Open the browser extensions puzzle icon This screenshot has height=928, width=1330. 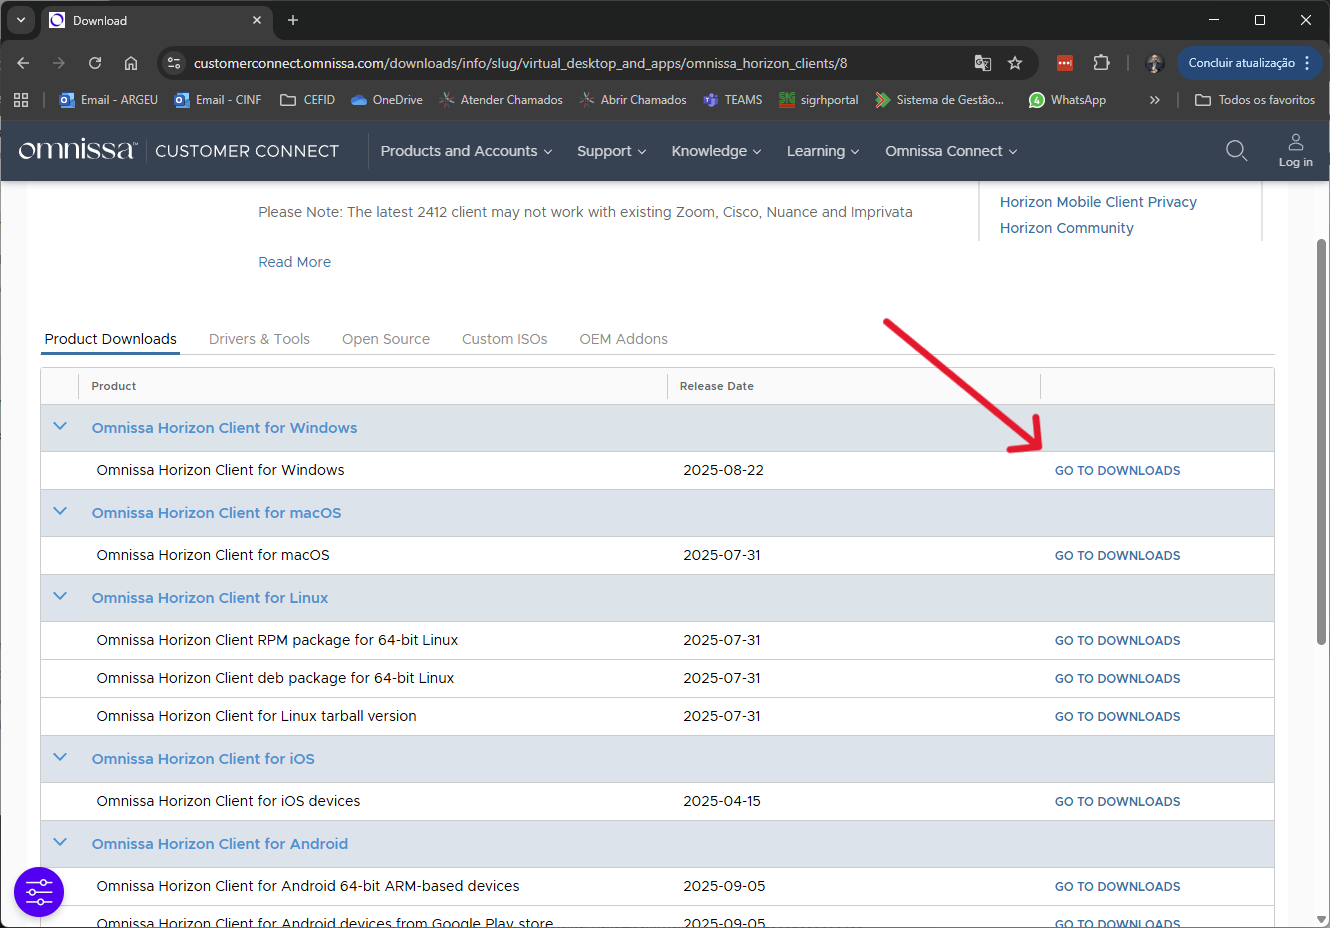(1101, 63)
